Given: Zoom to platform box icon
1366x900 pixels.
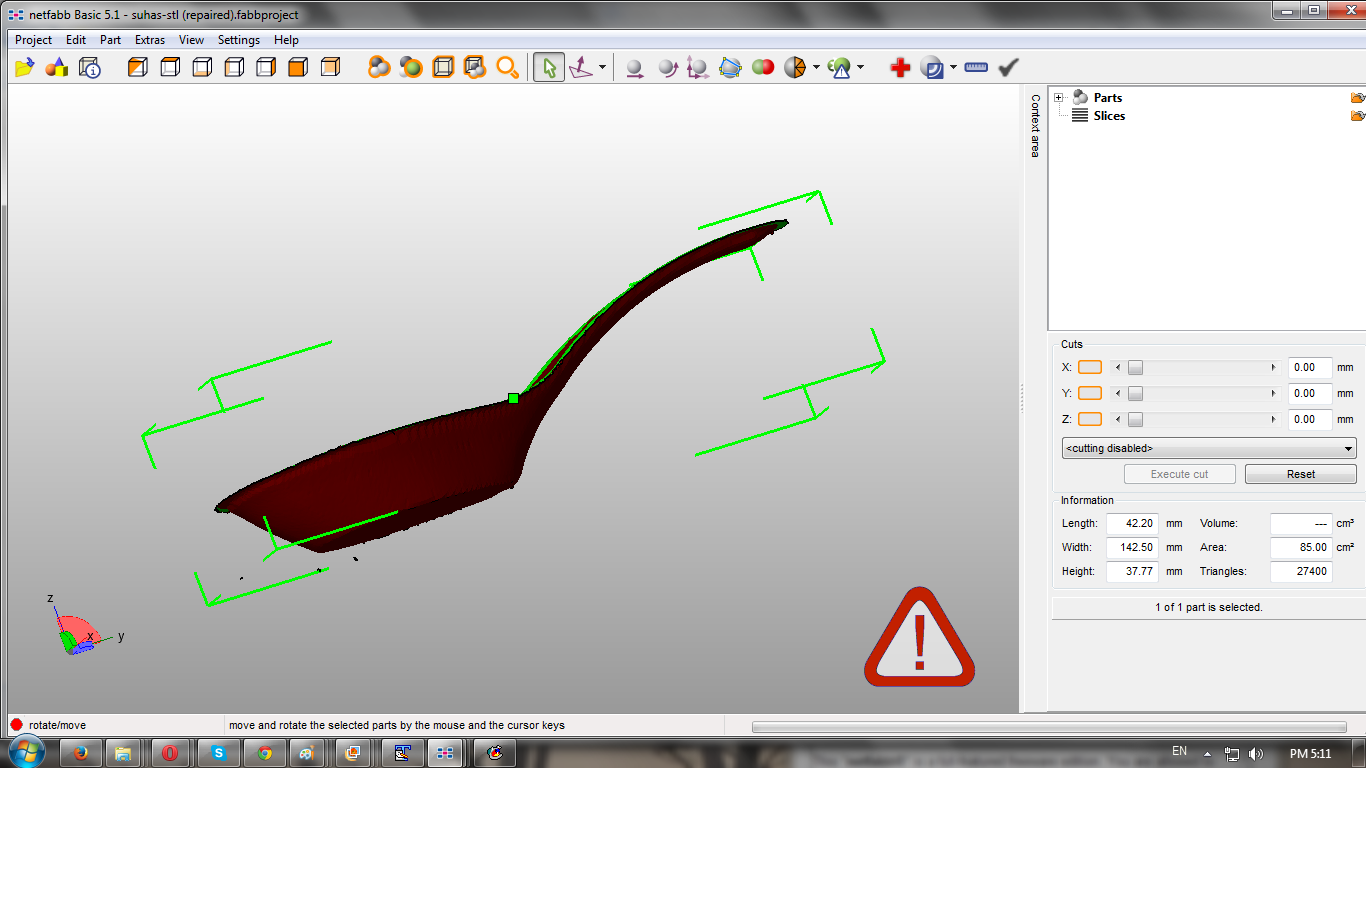Looking at the screenshot, I should pyautogui.click(x=443, y=67).
